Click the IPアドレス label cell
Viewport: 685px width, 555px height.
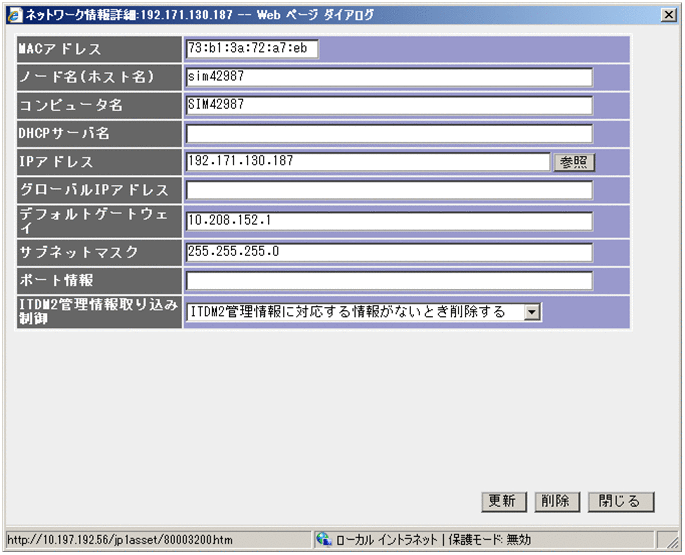(x=99, y=162)
